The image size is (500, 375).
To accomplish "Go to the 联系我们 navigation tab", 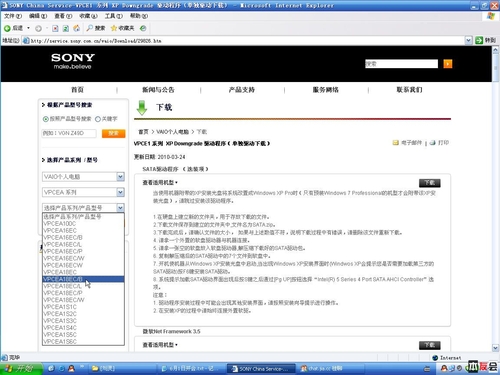I will point(409,90).
